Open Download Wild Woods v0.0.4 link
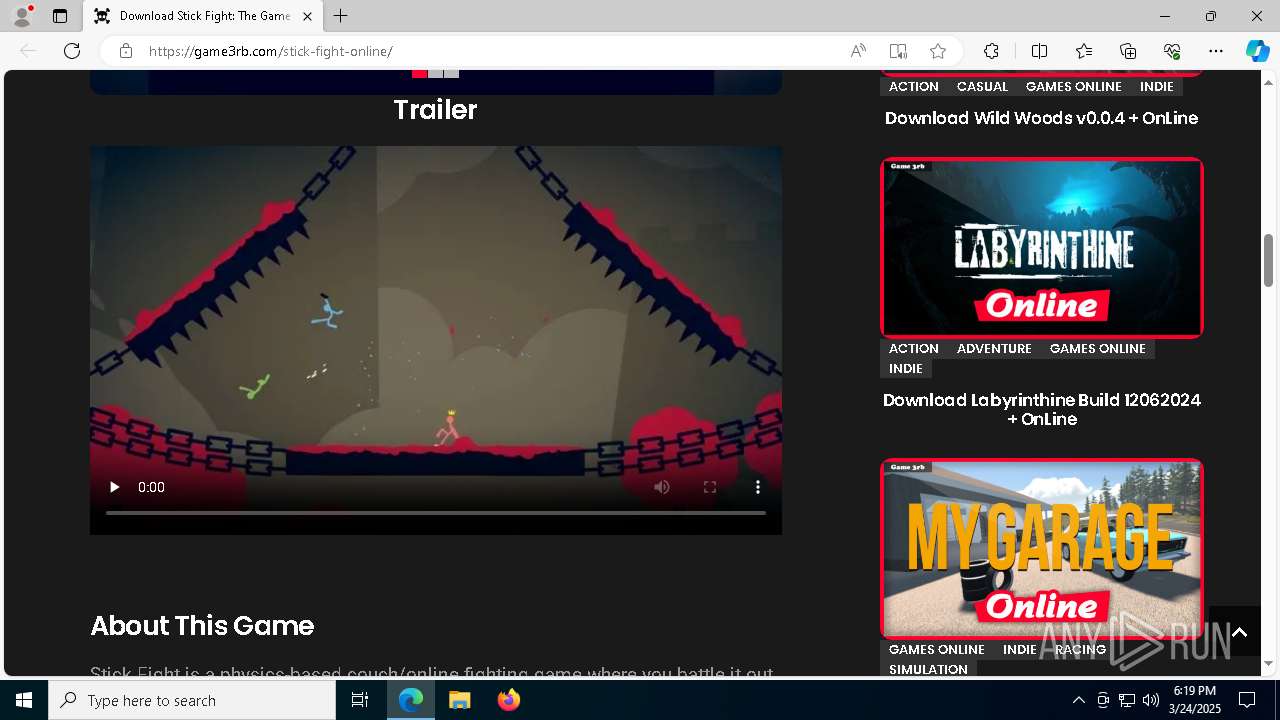This screenshot has height=720, width=1280. tap(1041, 118)
